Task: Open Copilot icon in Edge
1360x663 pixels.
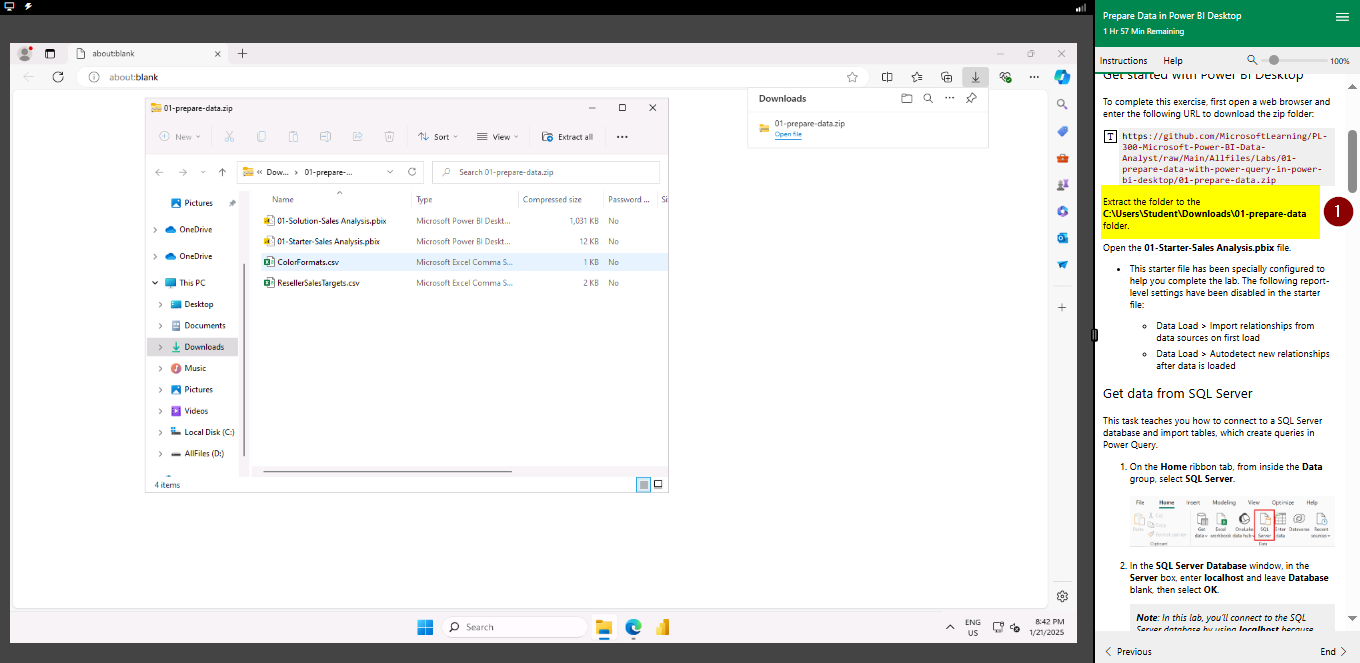Action: pyautogui.click(x=1062, y=77)
